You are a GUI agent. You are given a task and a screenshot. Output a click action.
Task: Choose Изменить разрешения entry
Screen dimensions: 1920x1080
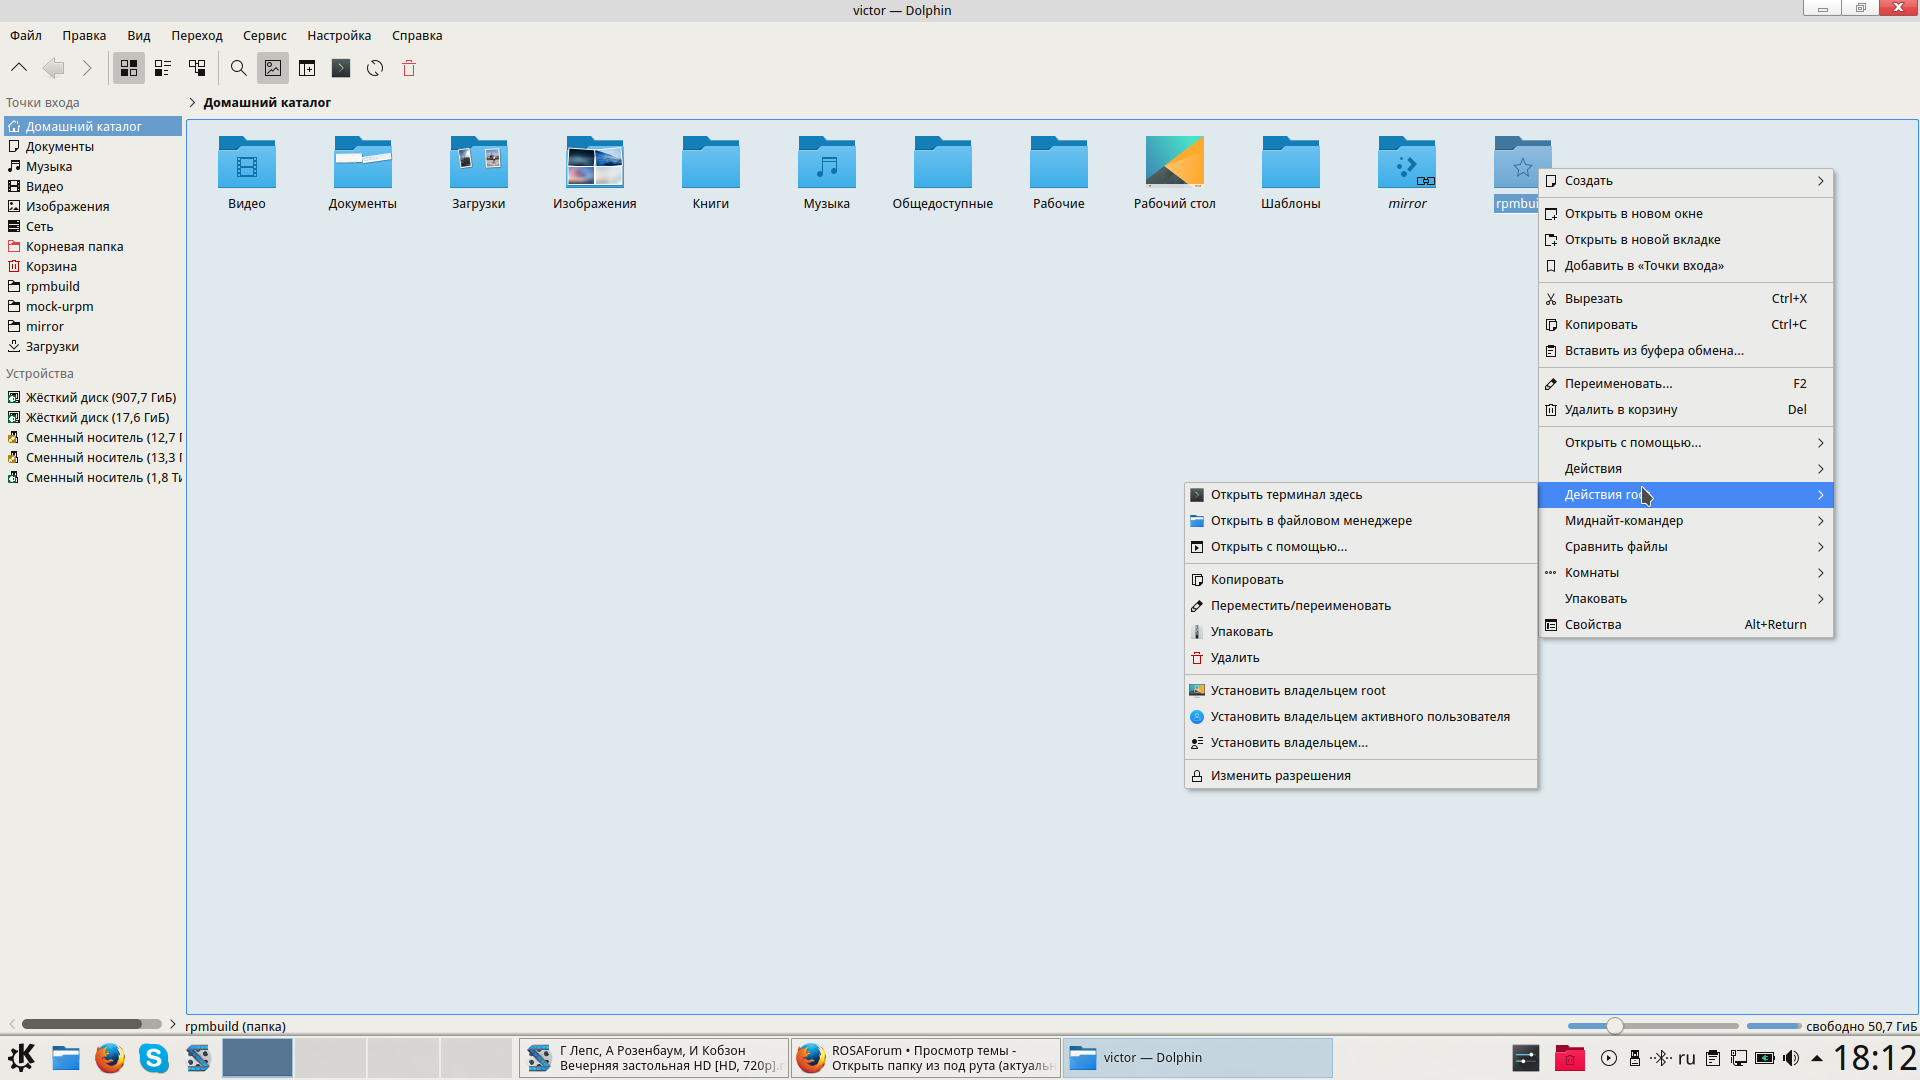pos(1280,776)
